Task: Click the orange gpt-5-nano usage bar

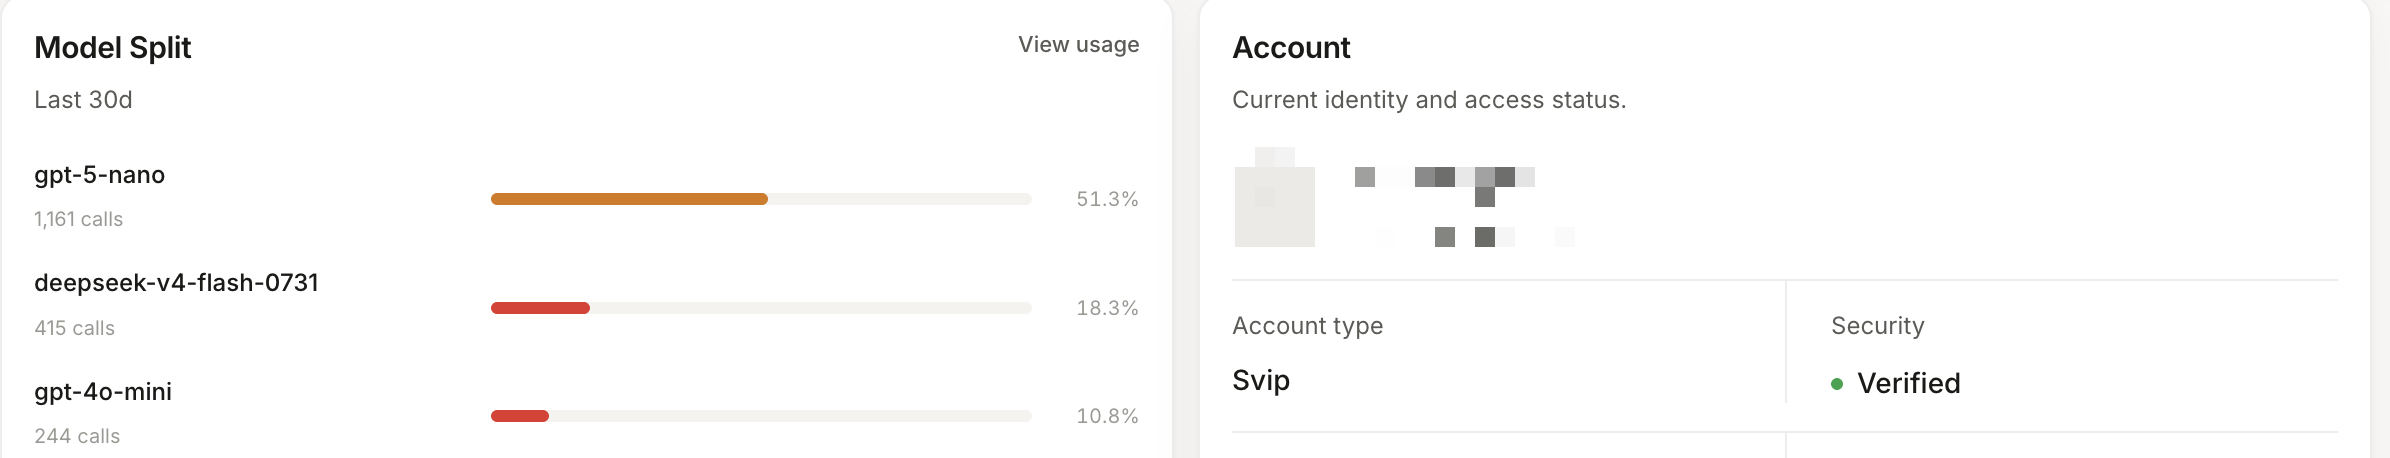Action: (x=629, y=199)
